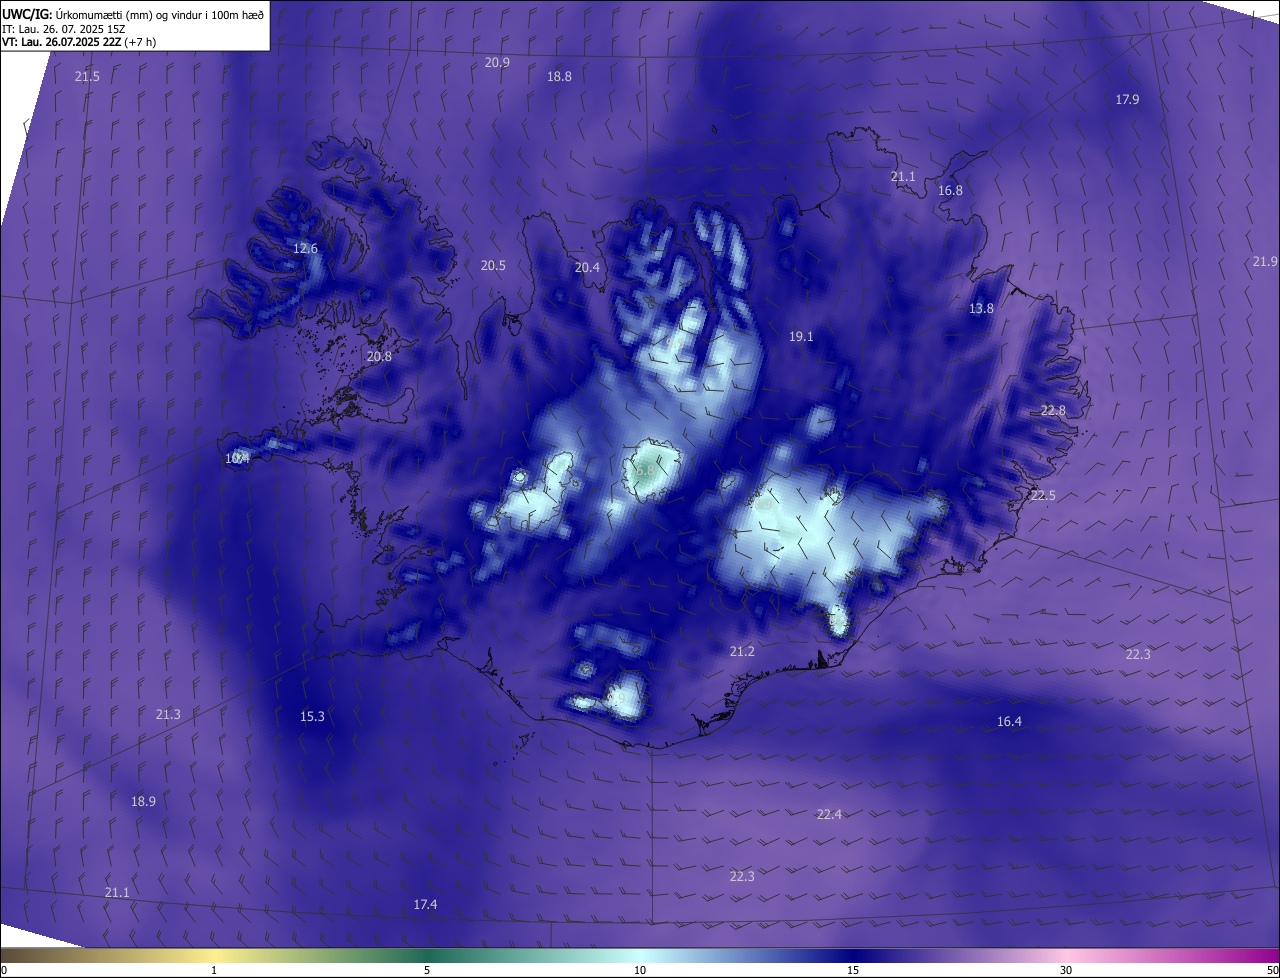Click the 5 tick label on the colorbar
Screen dimensions: 1280x978
(427, 970)
